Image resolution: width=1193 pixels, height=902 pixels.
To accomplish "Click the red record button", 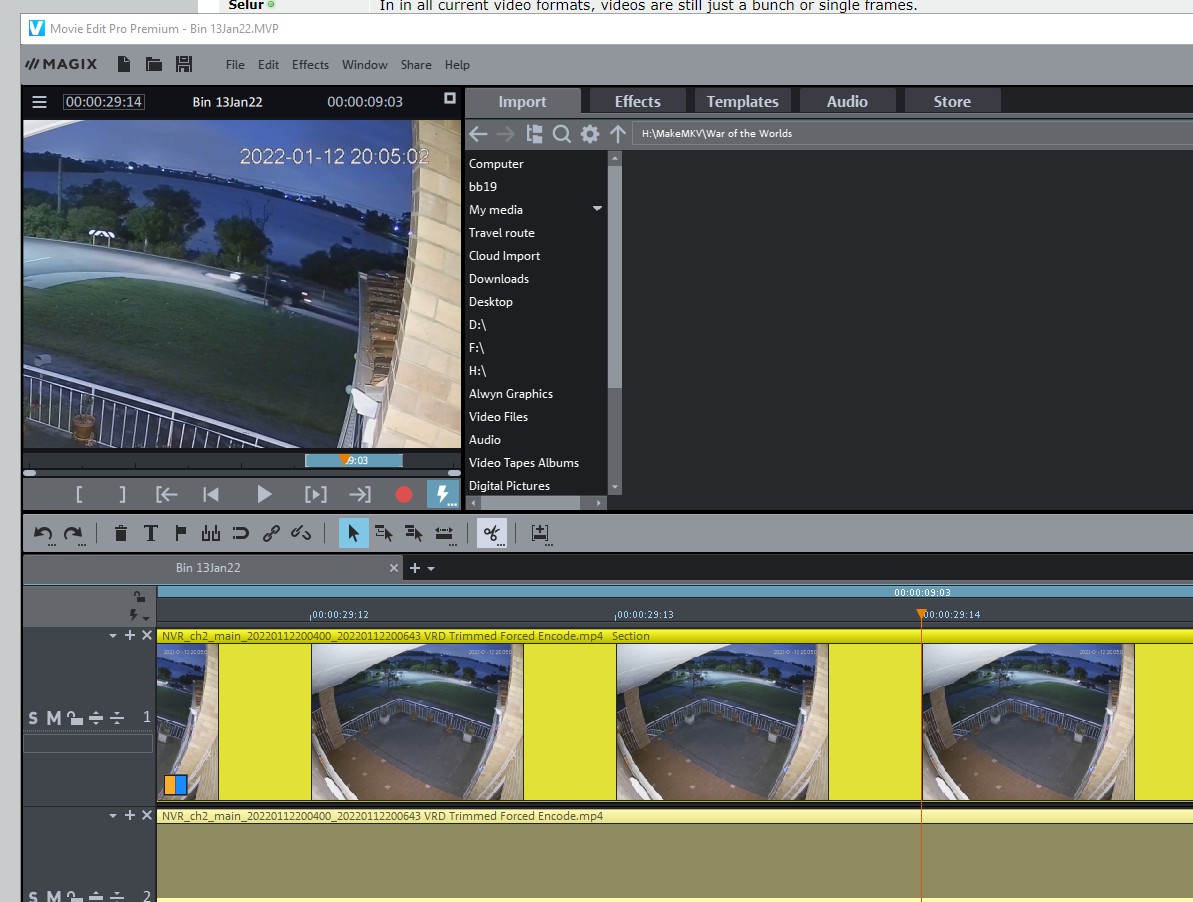I will pos(404,494).
